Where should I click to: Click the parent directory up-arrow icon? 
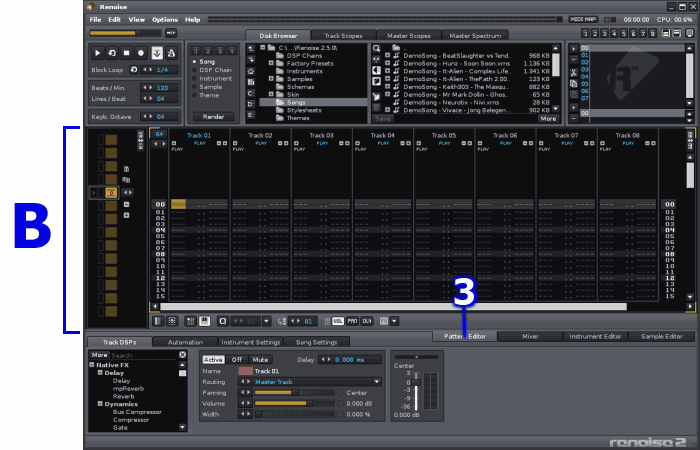pos(251,49)
